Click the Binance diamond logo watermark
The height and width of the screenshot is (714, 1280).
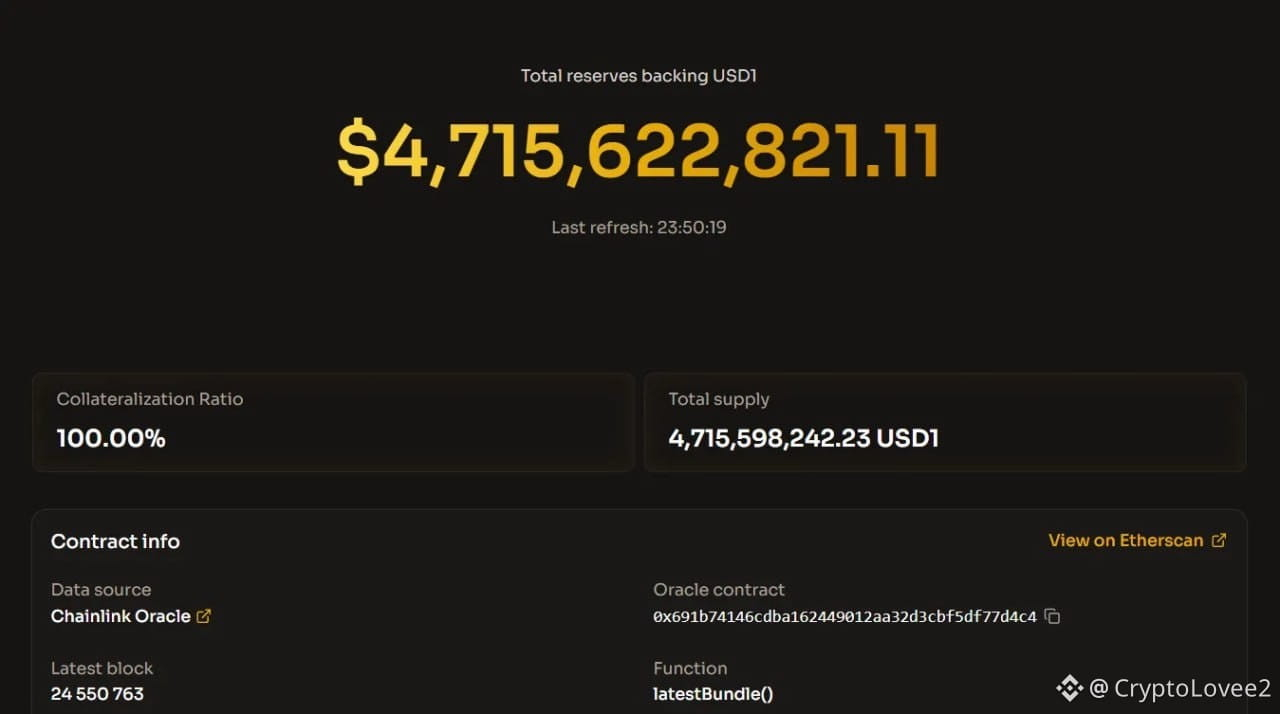[x=1070, y=688]
